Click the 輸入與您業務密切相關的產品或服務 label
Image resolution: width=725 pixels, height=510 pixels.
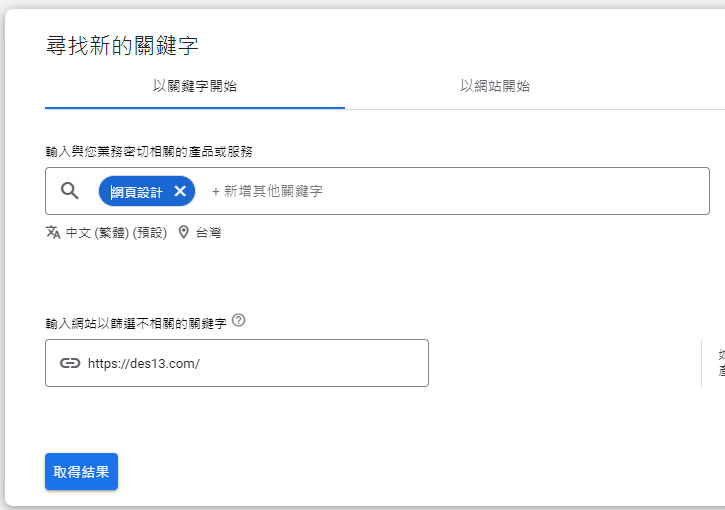(x=149, y=151)
